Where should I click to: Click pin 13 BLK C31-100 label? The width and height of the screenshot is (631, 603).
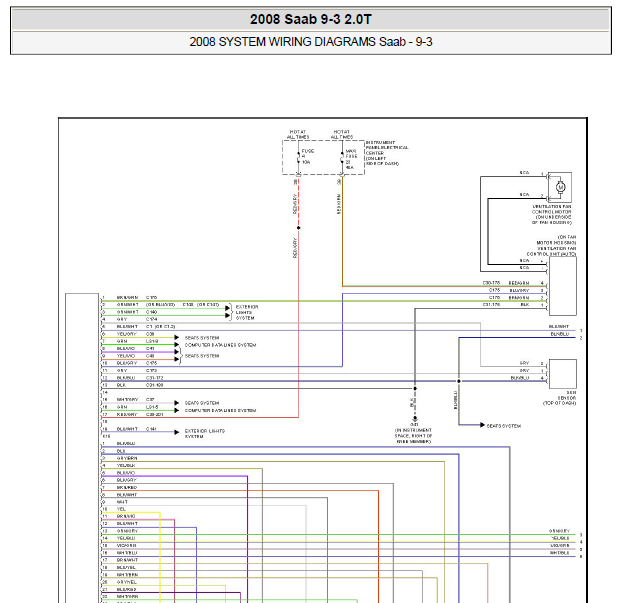click(x=140, y=385)
